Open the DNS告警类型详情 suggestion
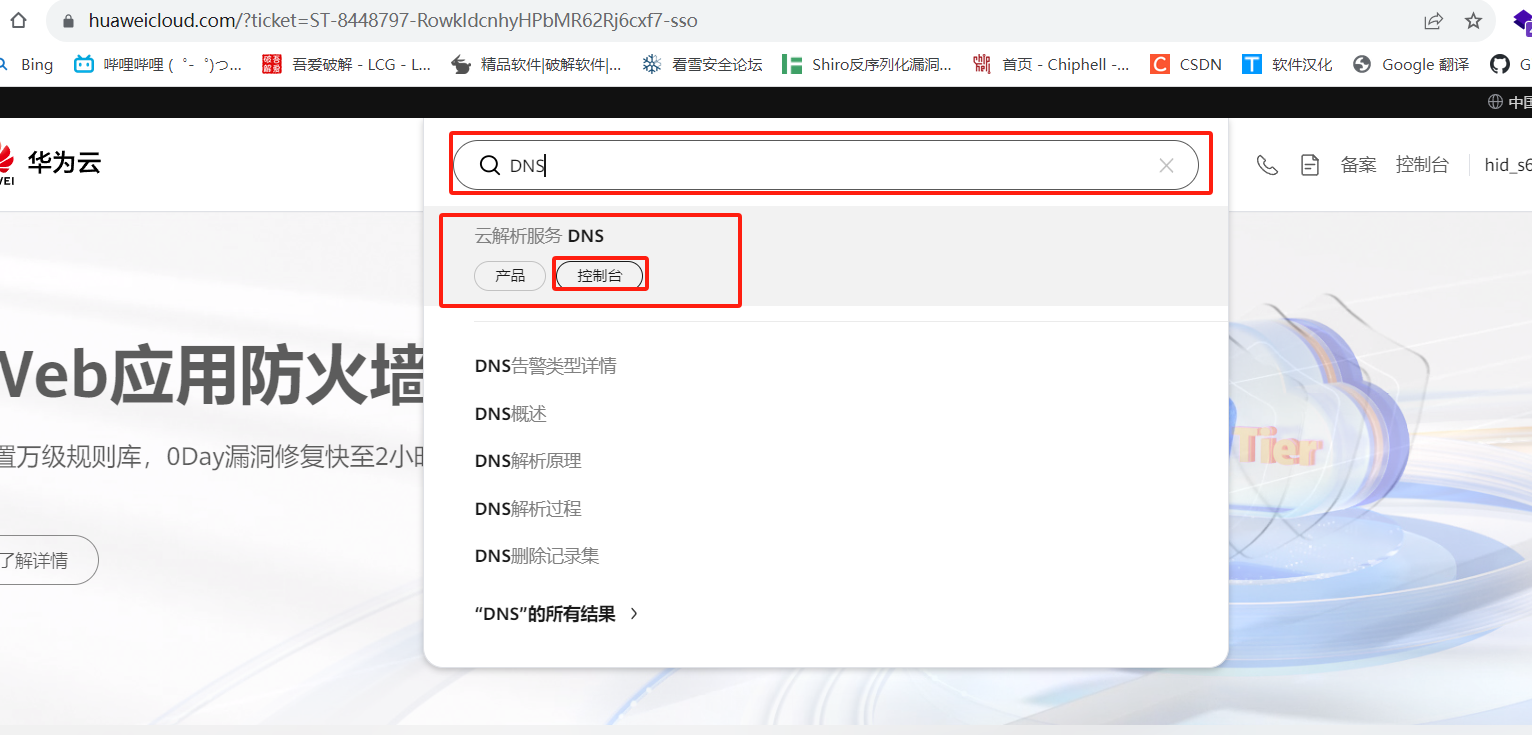This screenshot has width=1532, height=735. [x=545, y=366]
